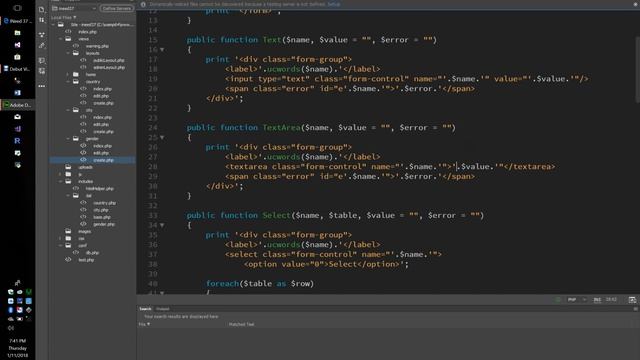This screenshot has width=640, height=360.
Task: Click the File Management arrows icon
Action: [42, 20]
